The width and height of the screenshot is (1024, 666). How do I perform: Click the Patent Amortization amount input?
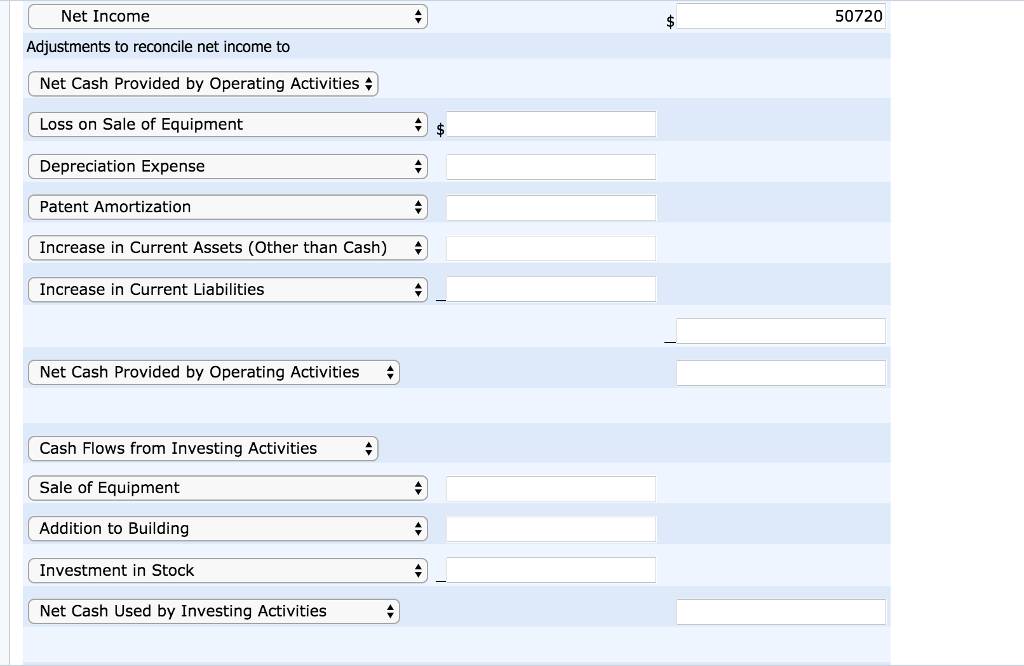551,208
